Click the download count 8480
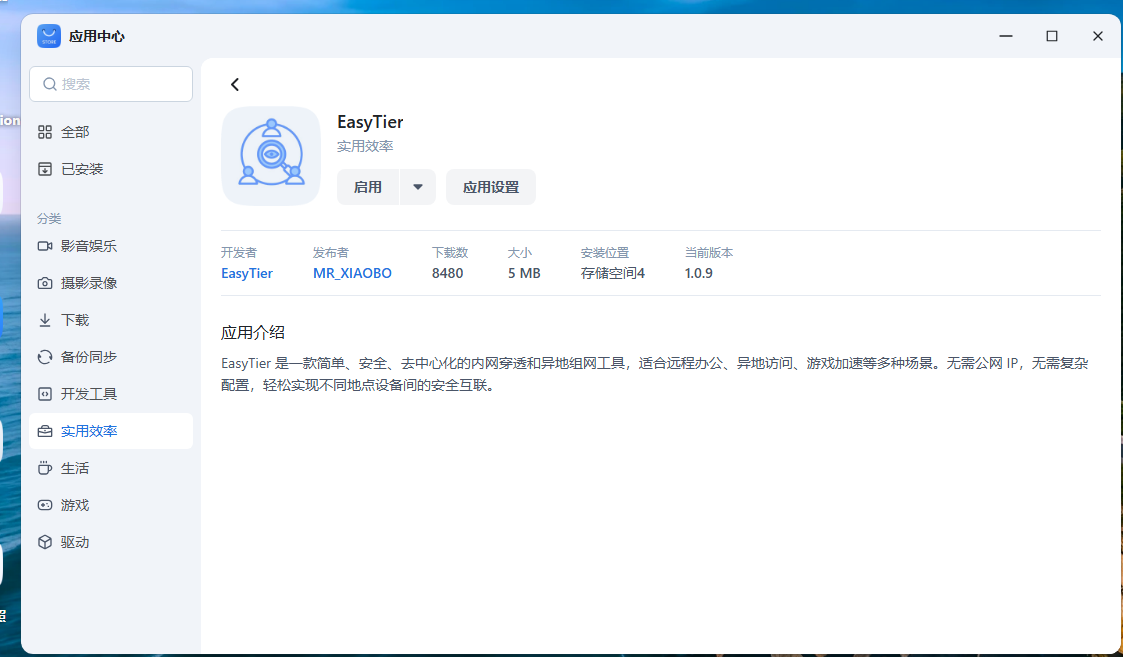The image size is (1123, 657). pos(448,273)
